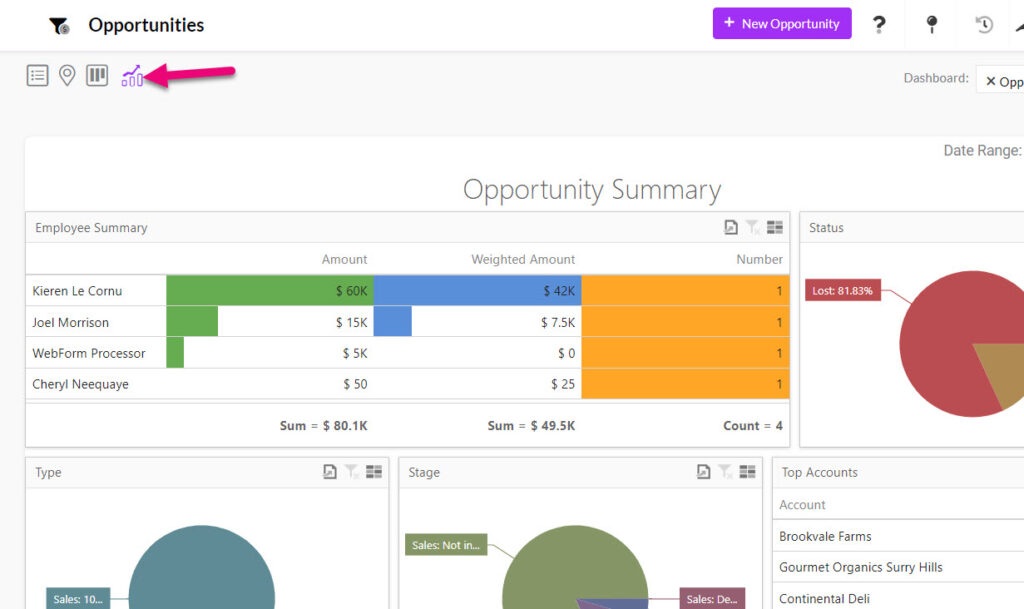Toggle multi-select in the Type panel

374,471
